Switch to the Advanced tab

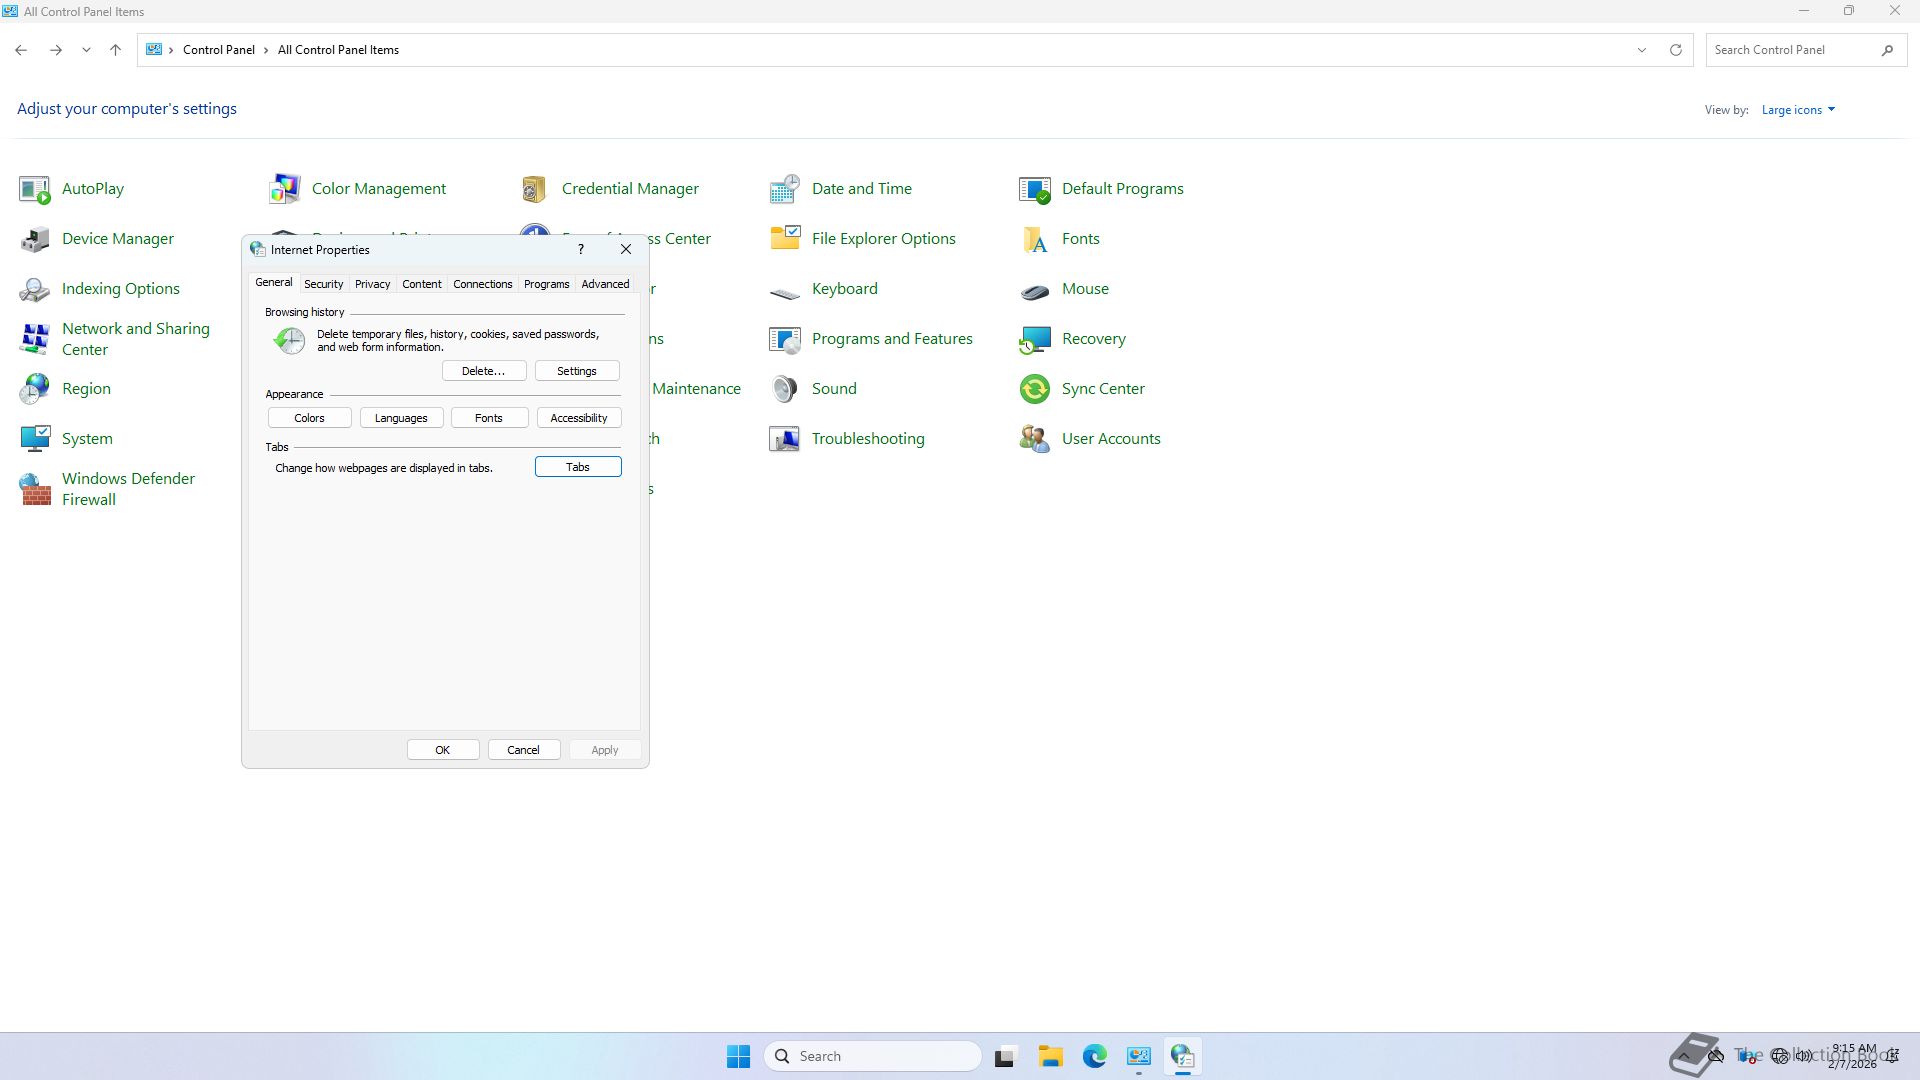(605, 284)
